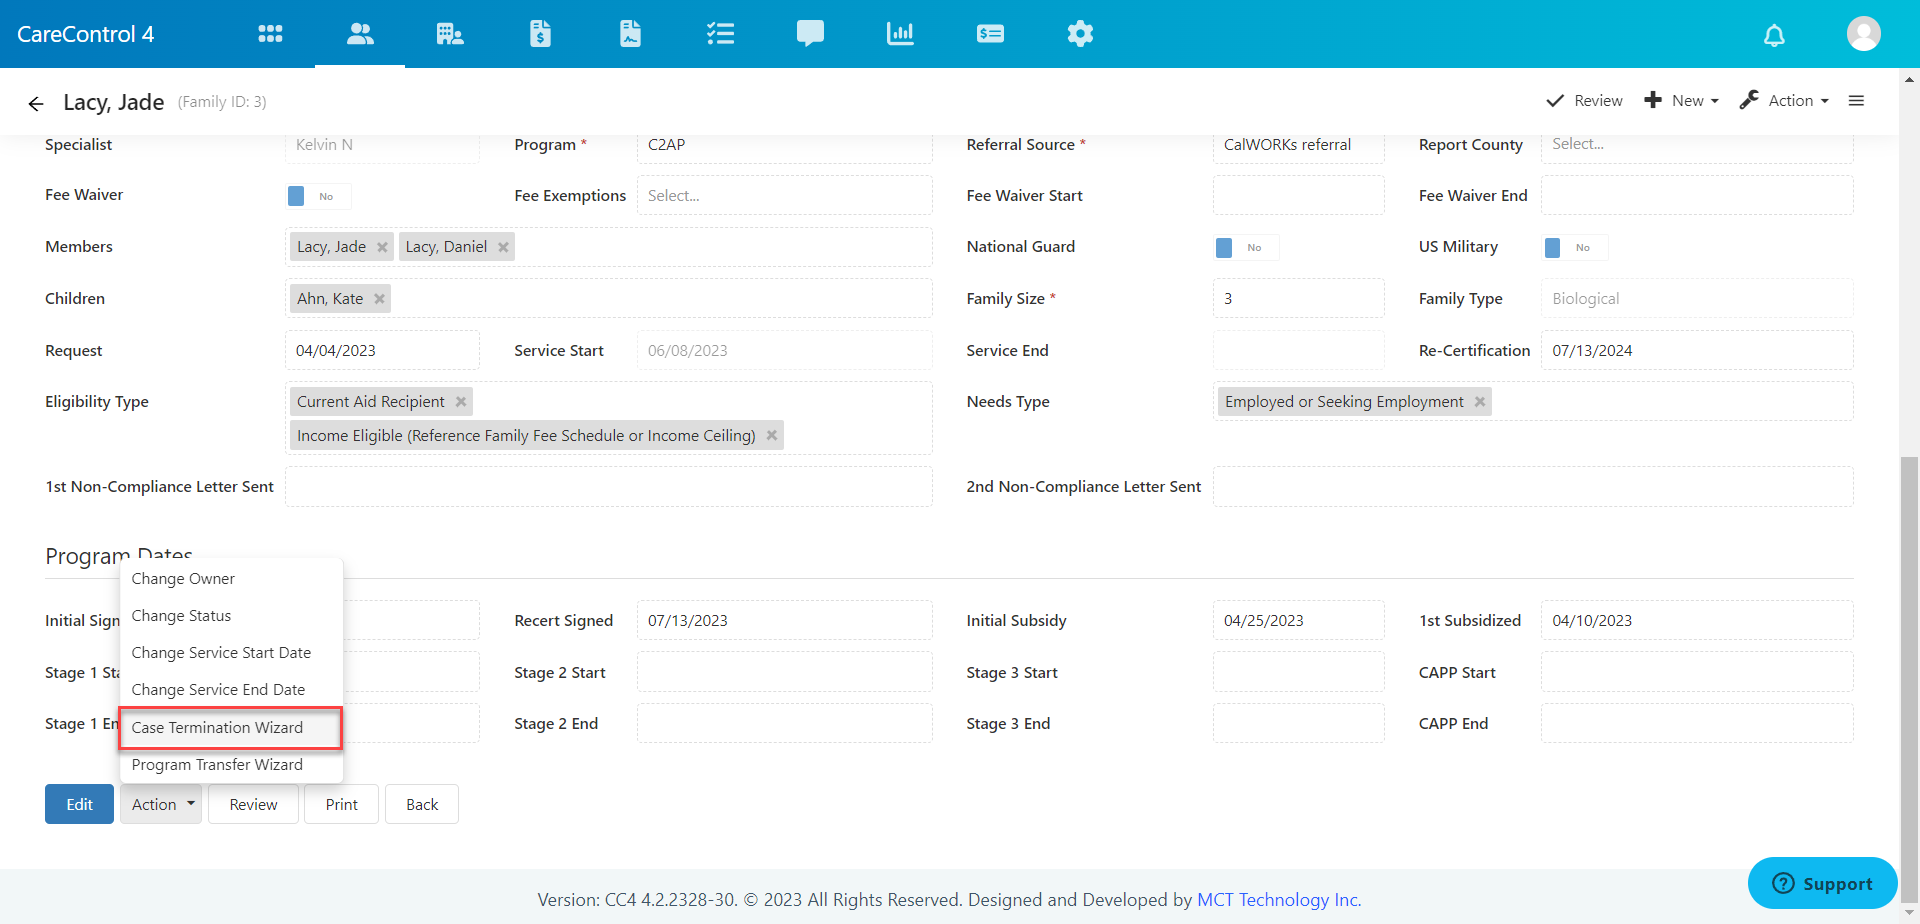Toggle the Fee Waiver switch
Viewport: 1920px width, 924px height.
[318, 196]
